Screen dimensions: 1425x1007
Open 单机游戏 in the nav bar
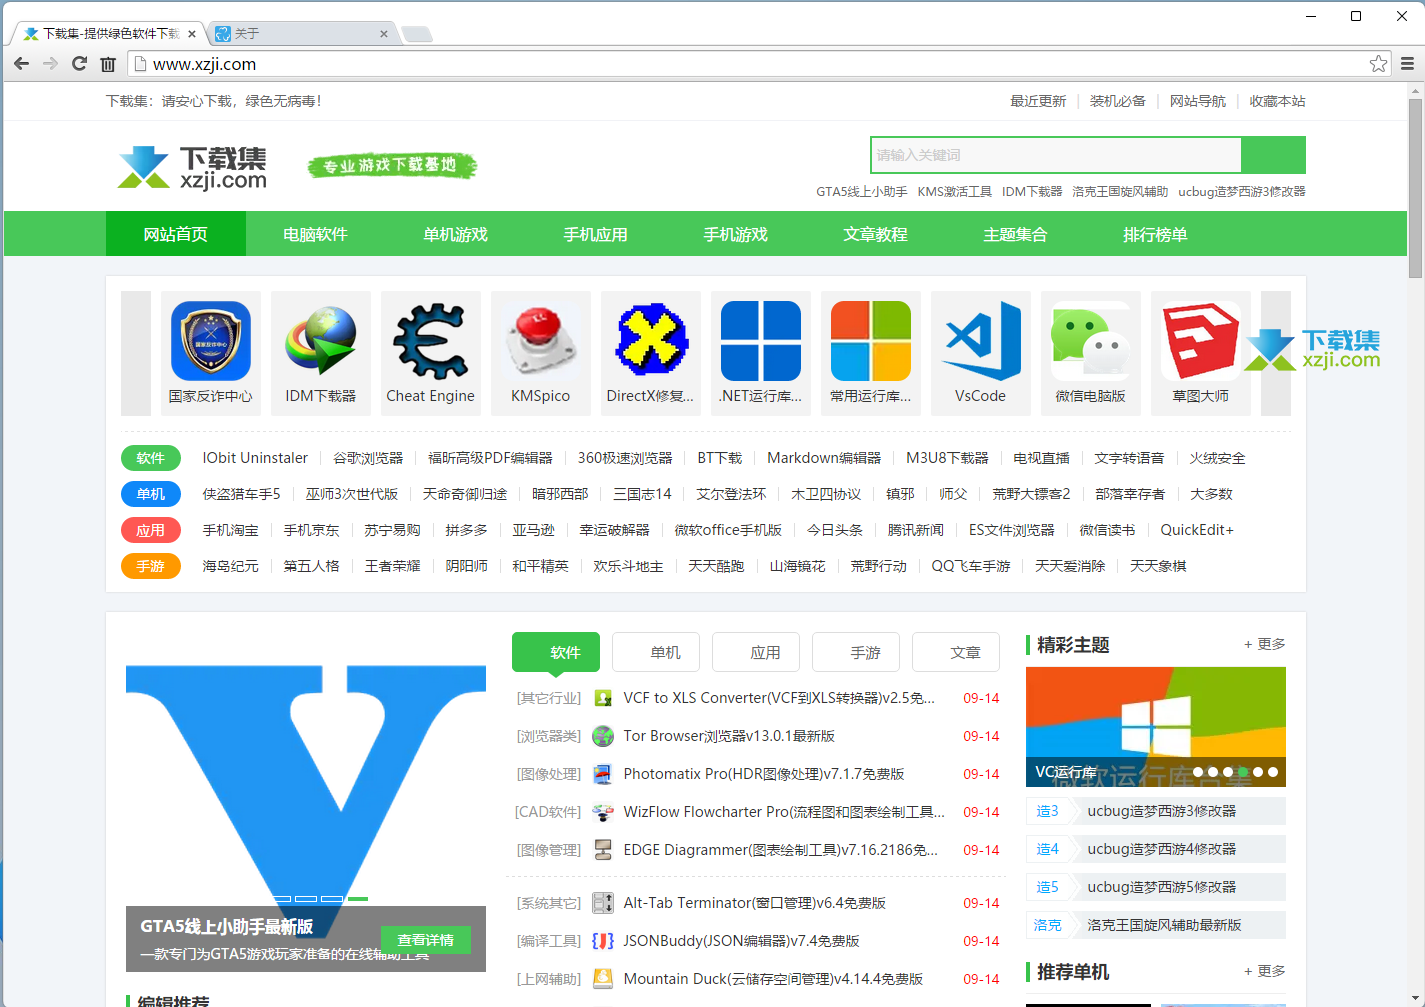tap(456, 234)
